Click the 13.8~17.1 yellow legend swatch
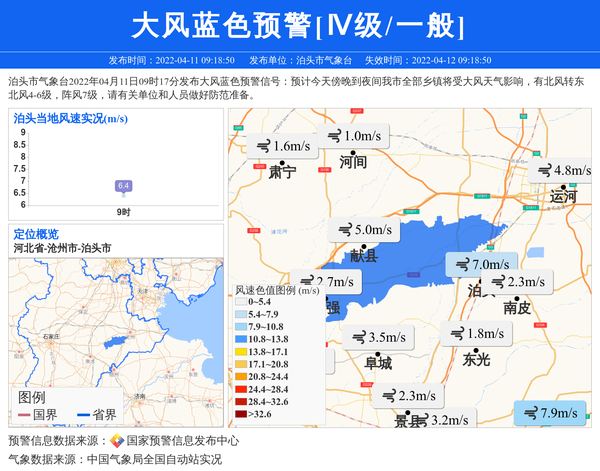The height and width of the screenshot is (471, 600). click(240, 352)
